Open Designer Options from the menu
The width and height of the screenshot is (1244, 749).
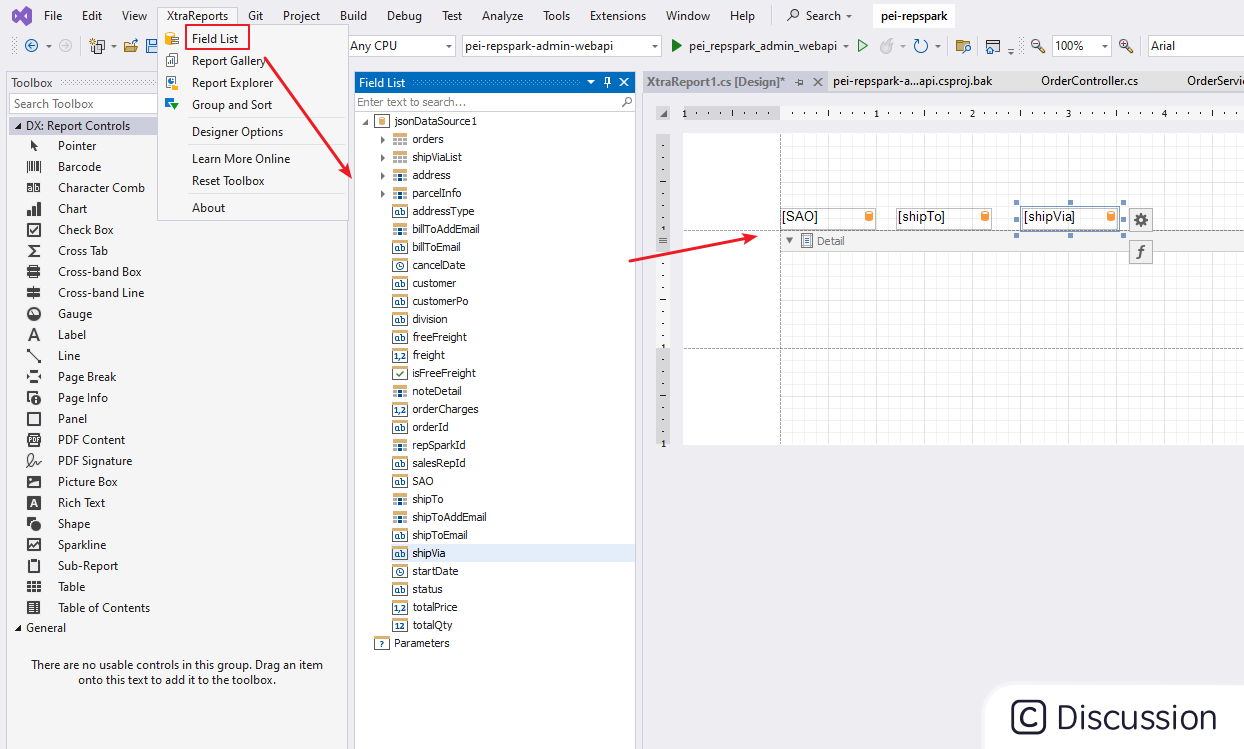tap(237, 132)
